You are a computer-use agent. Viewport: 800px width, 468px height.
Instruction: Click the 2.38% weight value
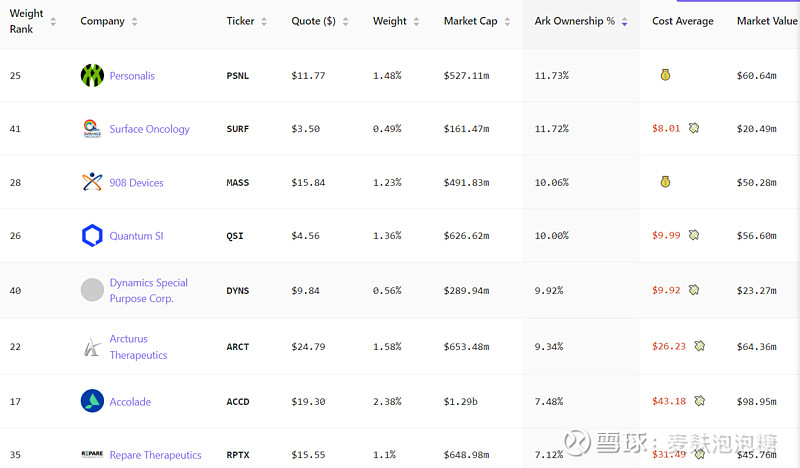387,402
